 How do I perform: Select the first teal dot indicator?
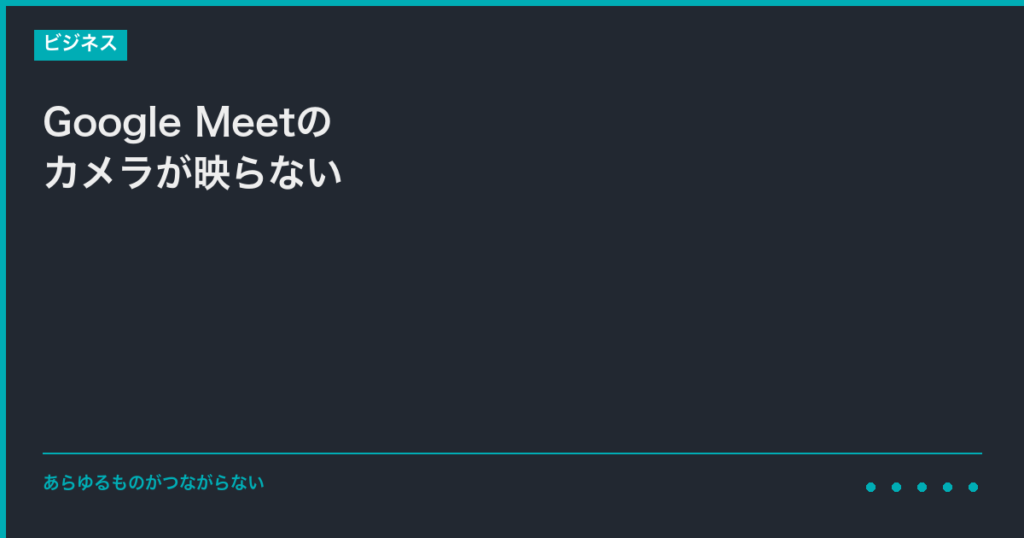870,487
